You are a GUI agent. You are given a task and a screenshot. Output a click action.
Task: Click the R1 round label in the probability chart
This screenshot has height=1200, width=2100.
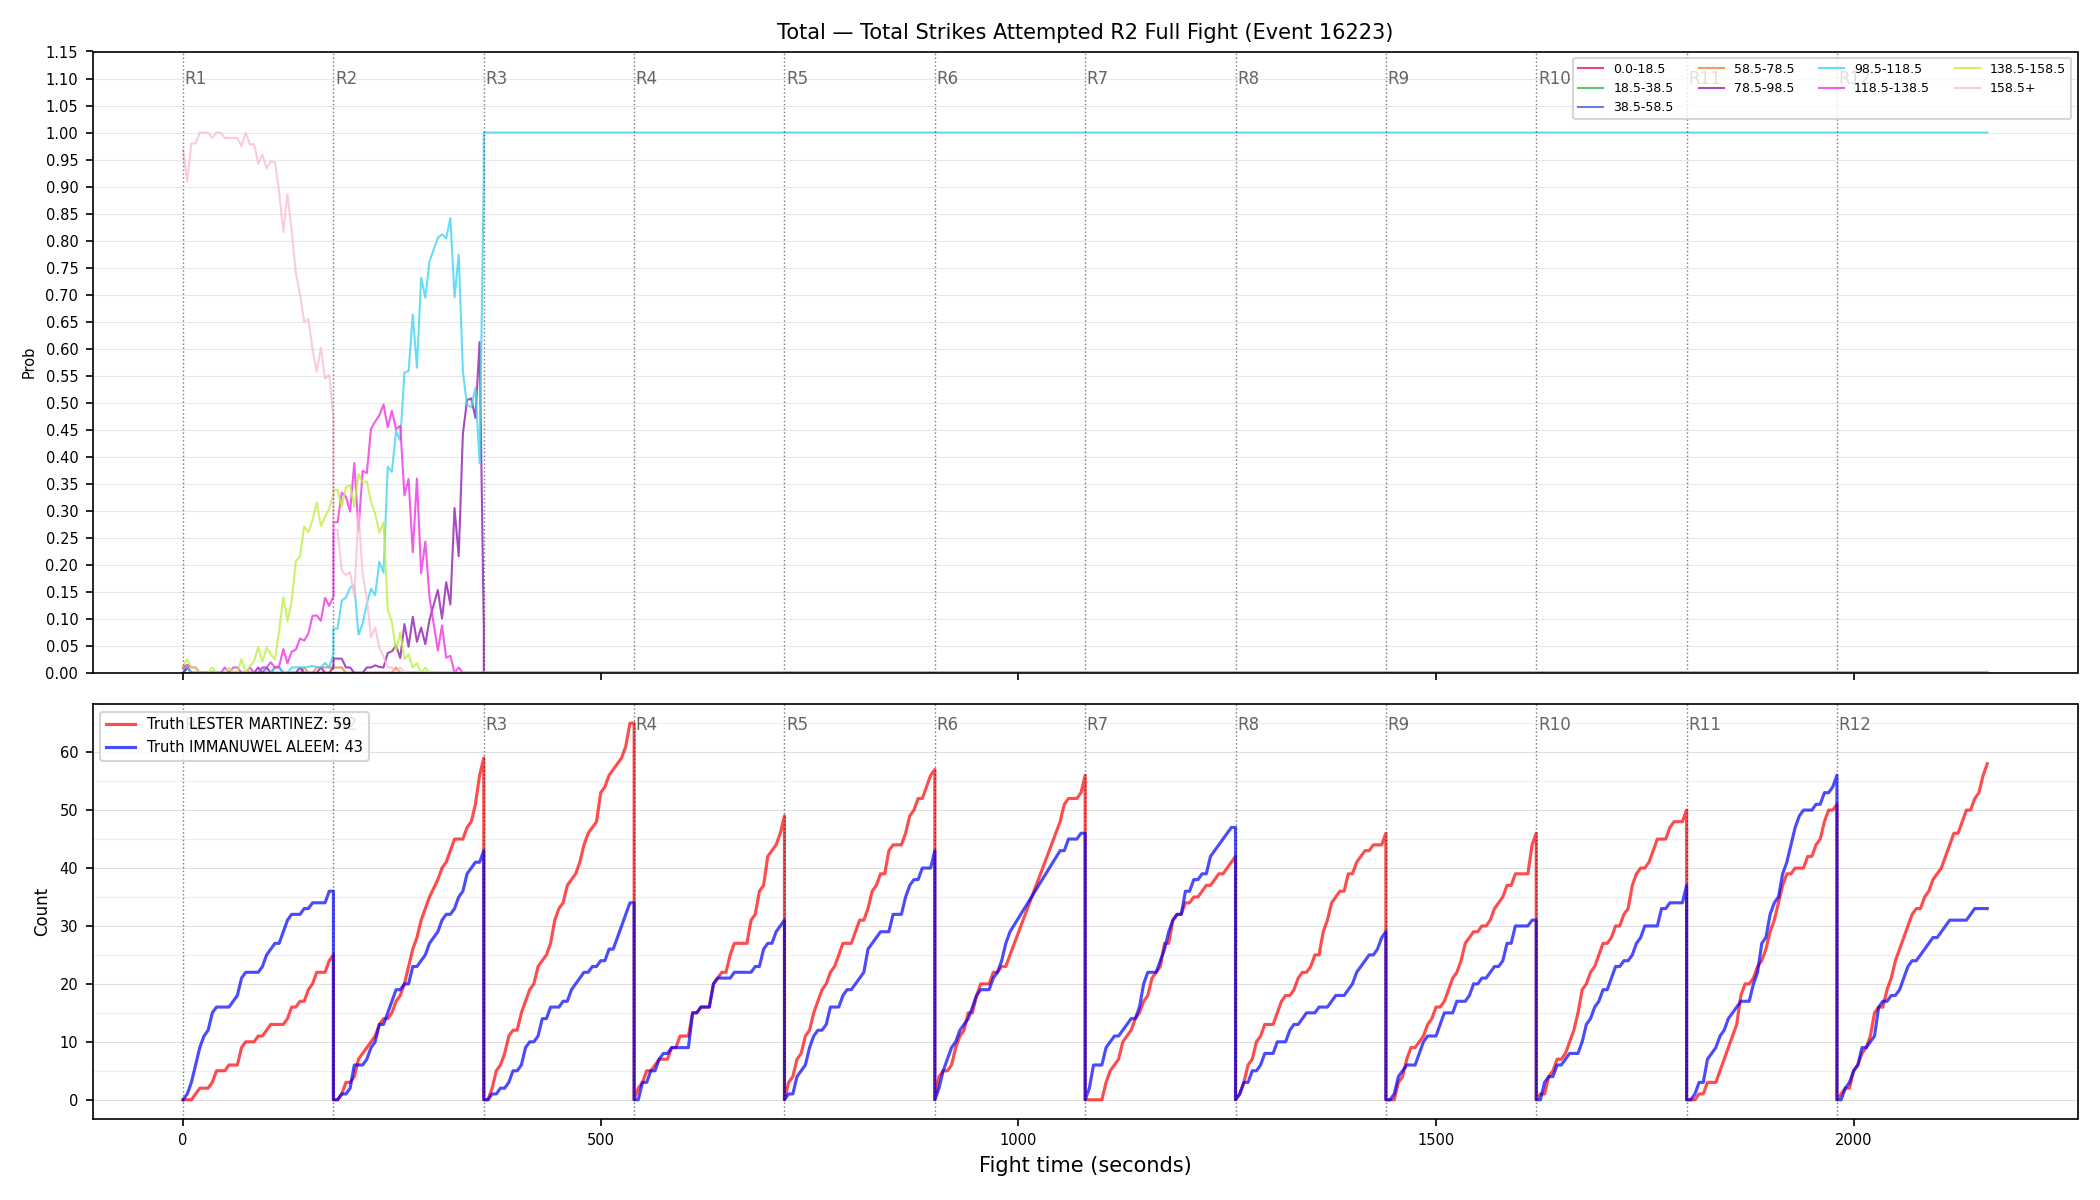click(196, 78)
